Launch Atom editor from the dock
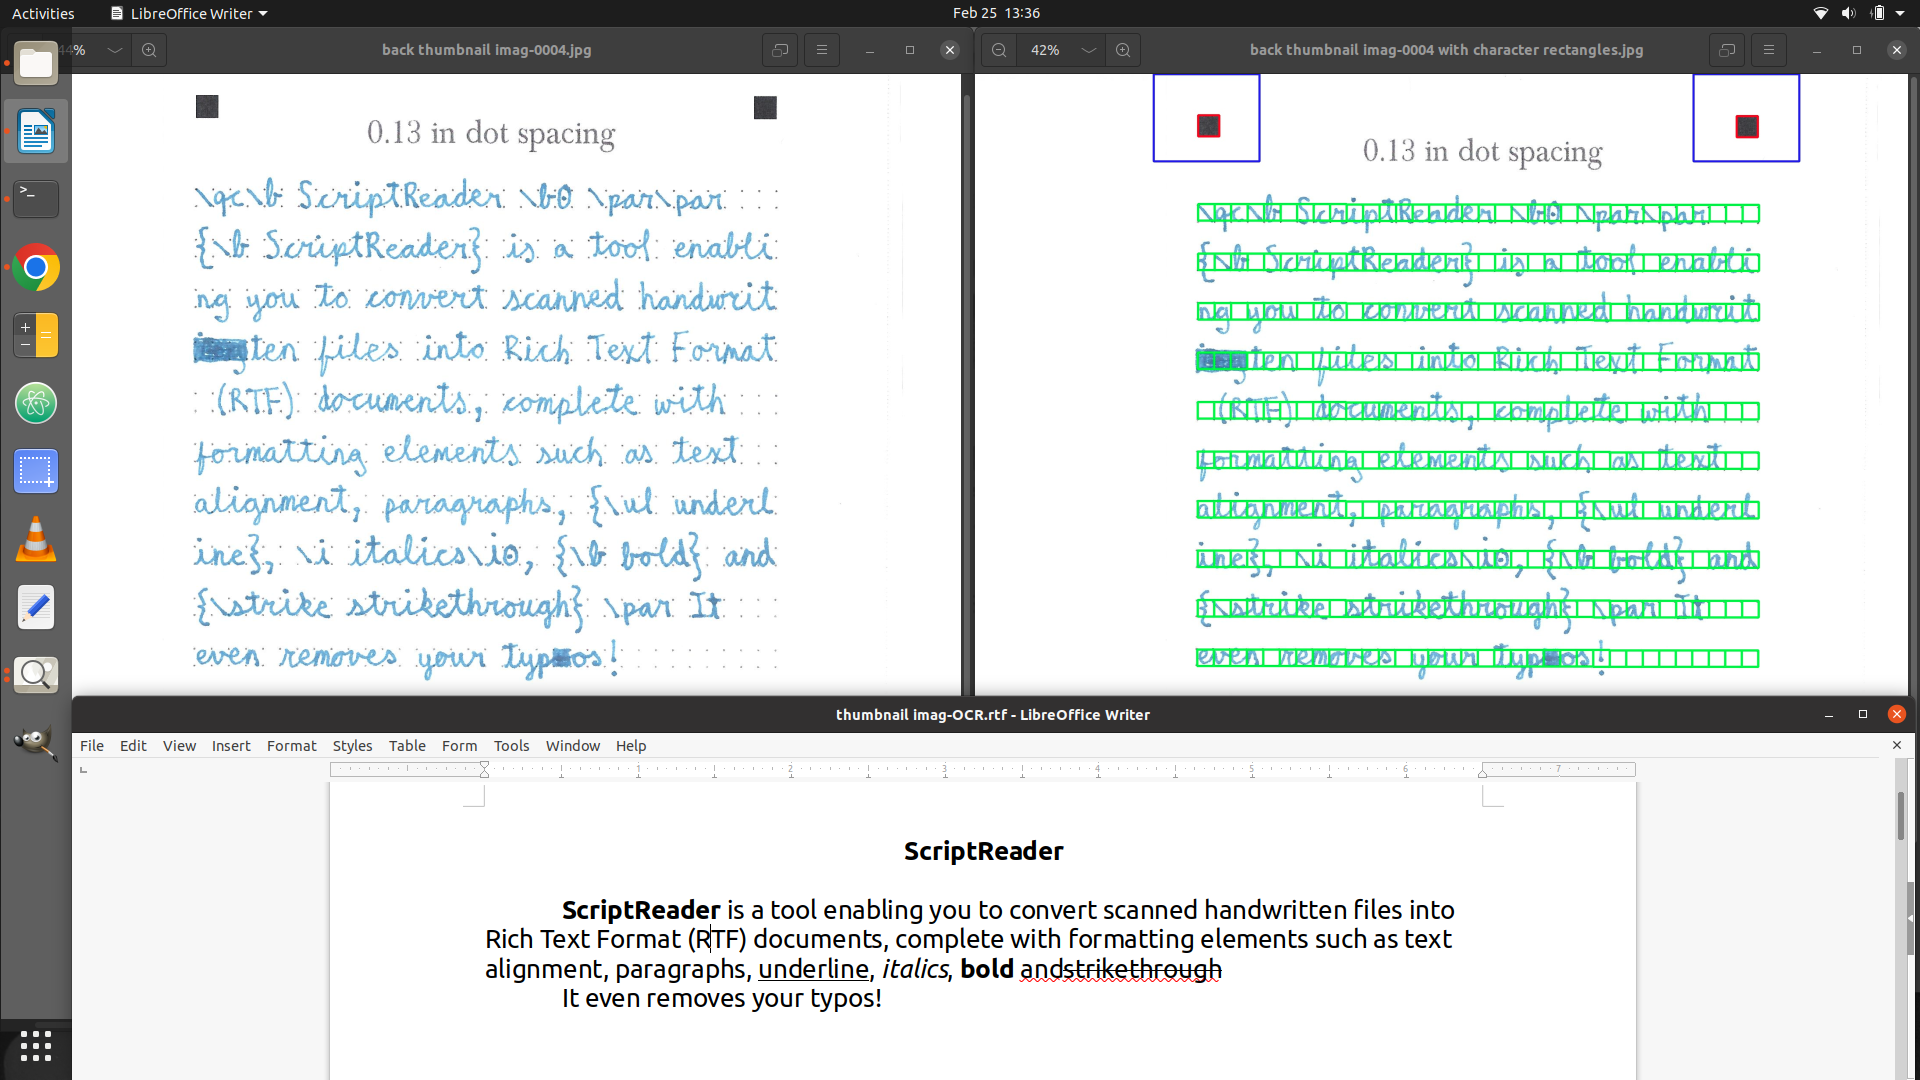Image resolution: width=1920 pixels, height=1080 pixels. (x=36, y=403)
